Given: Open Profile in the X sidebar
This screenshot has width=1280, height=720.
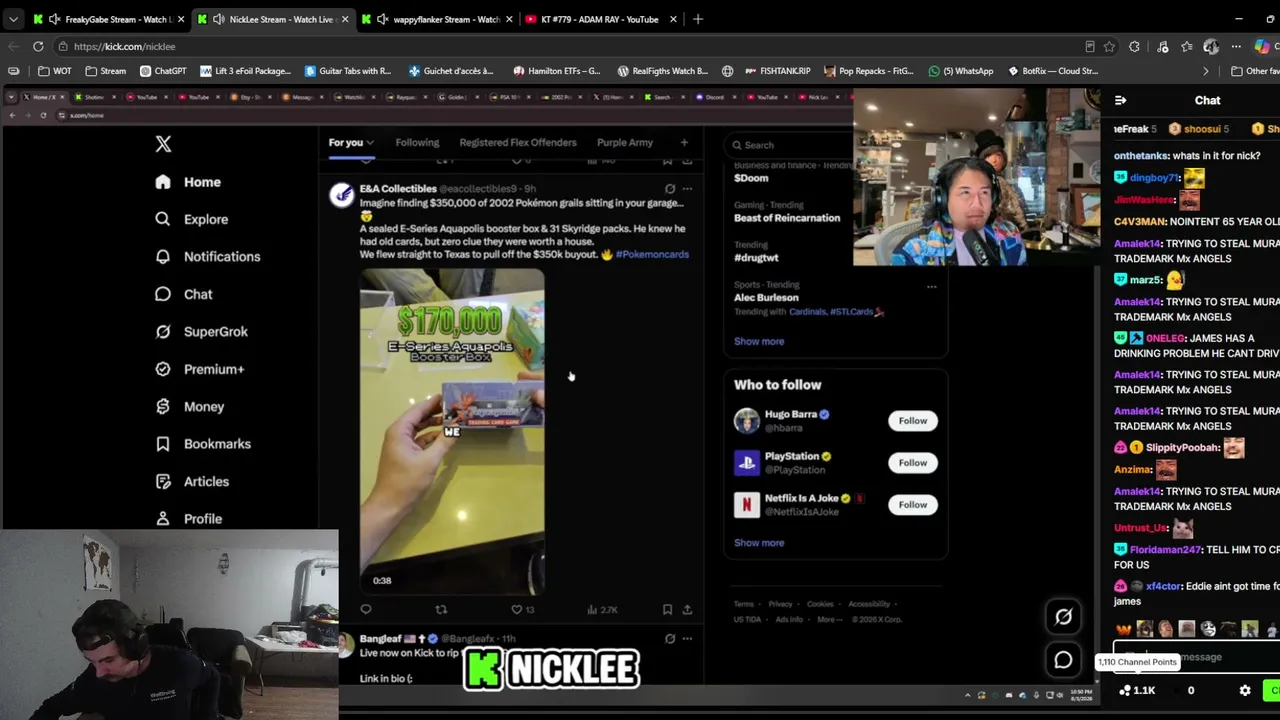Looking at the screenshot, I should coord(188,519).
